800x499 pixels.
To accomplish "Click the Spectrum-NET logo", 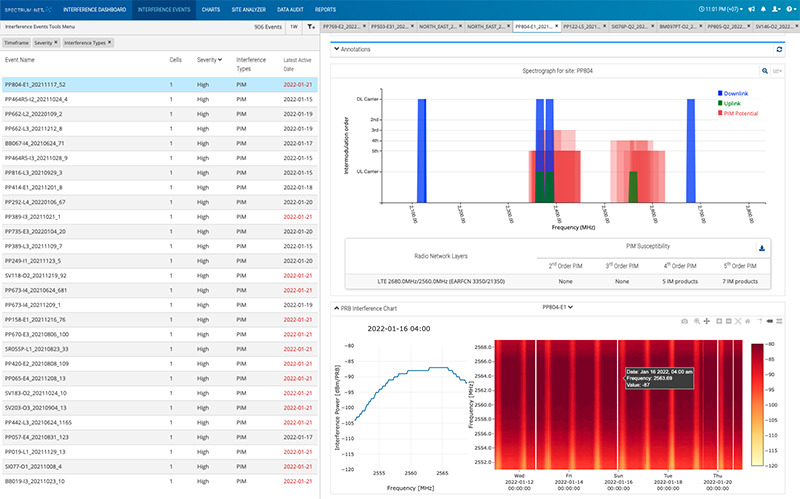I will point(28,10).
